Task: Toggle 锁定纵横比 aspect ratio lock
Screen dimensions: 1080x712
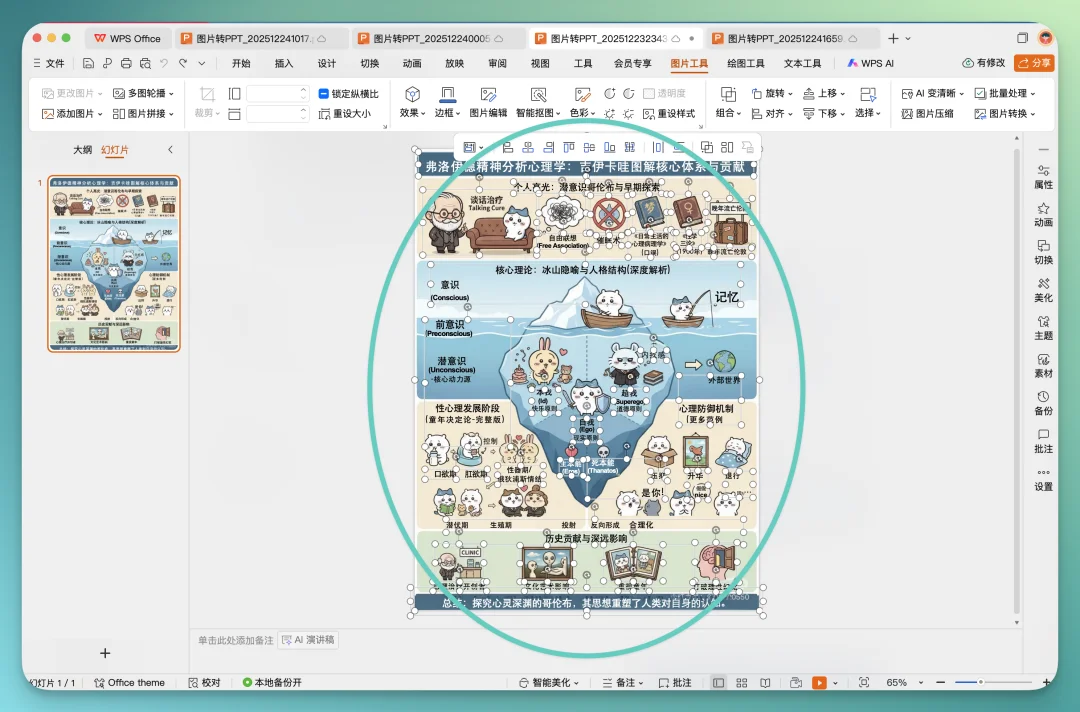Action: (350, 93)
